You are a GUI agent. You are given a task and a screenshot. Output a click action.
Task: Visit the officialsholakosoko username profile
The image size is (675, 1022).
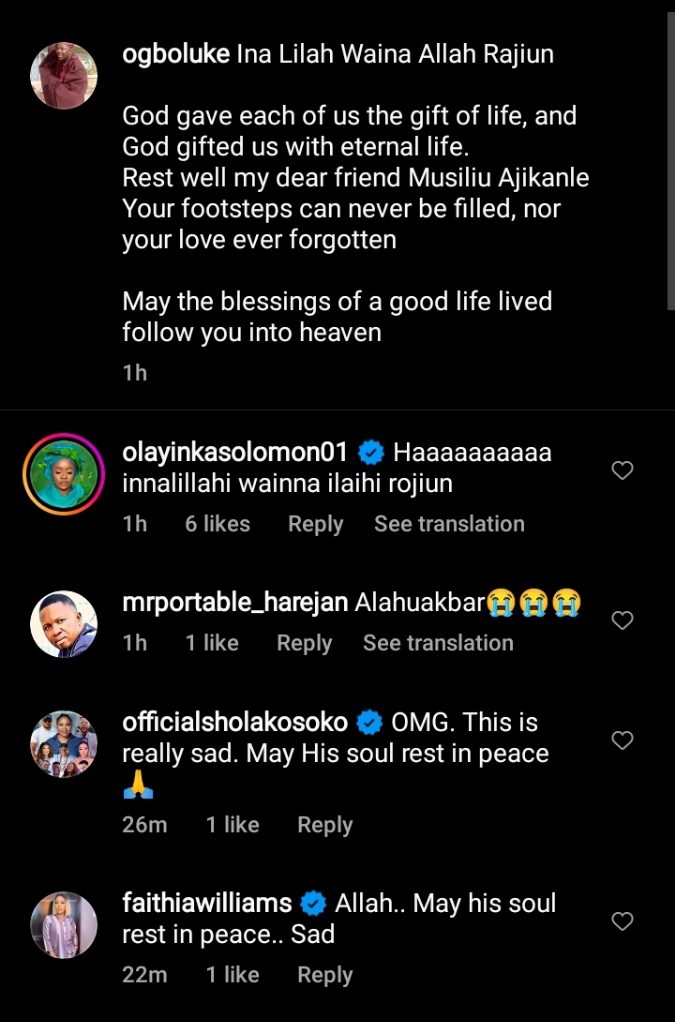click(235, 722)
